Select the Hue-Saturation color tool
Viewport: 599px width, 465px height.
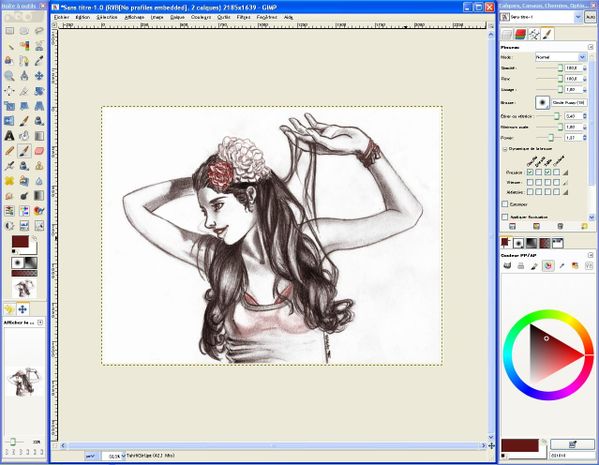pyautogui.click(x=24, y=211)
